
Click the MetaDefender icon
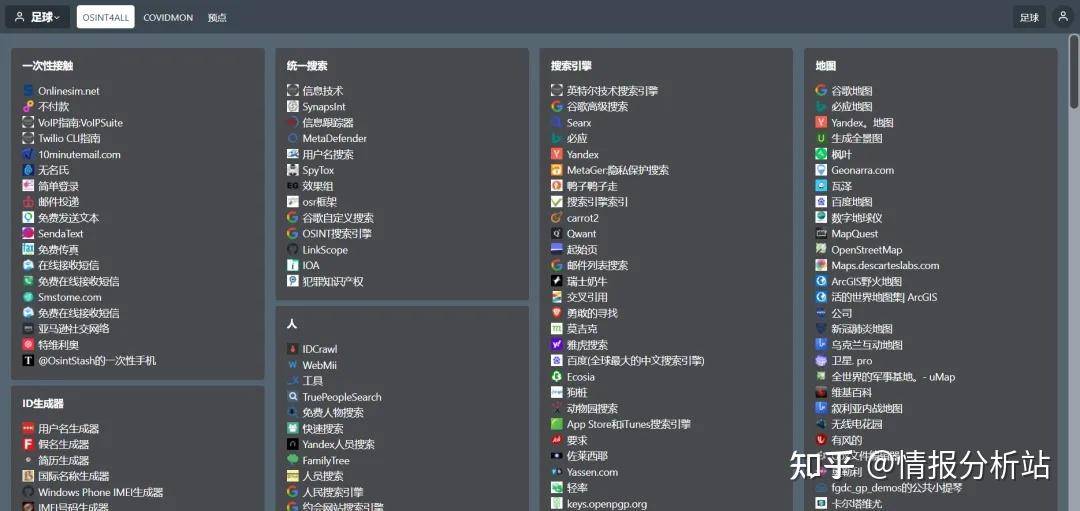click(292, 138)
